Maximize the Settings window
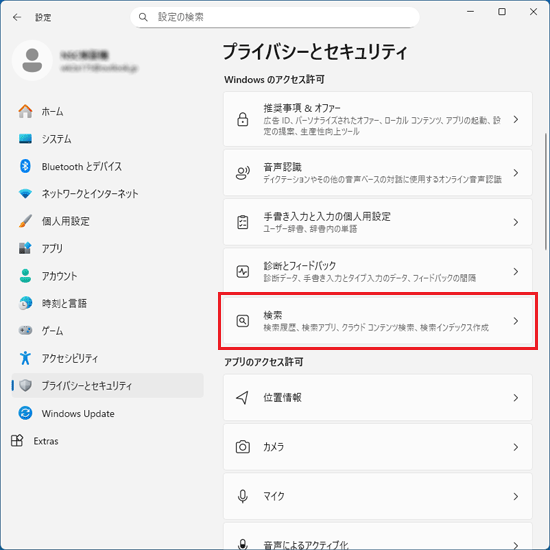 502,12
